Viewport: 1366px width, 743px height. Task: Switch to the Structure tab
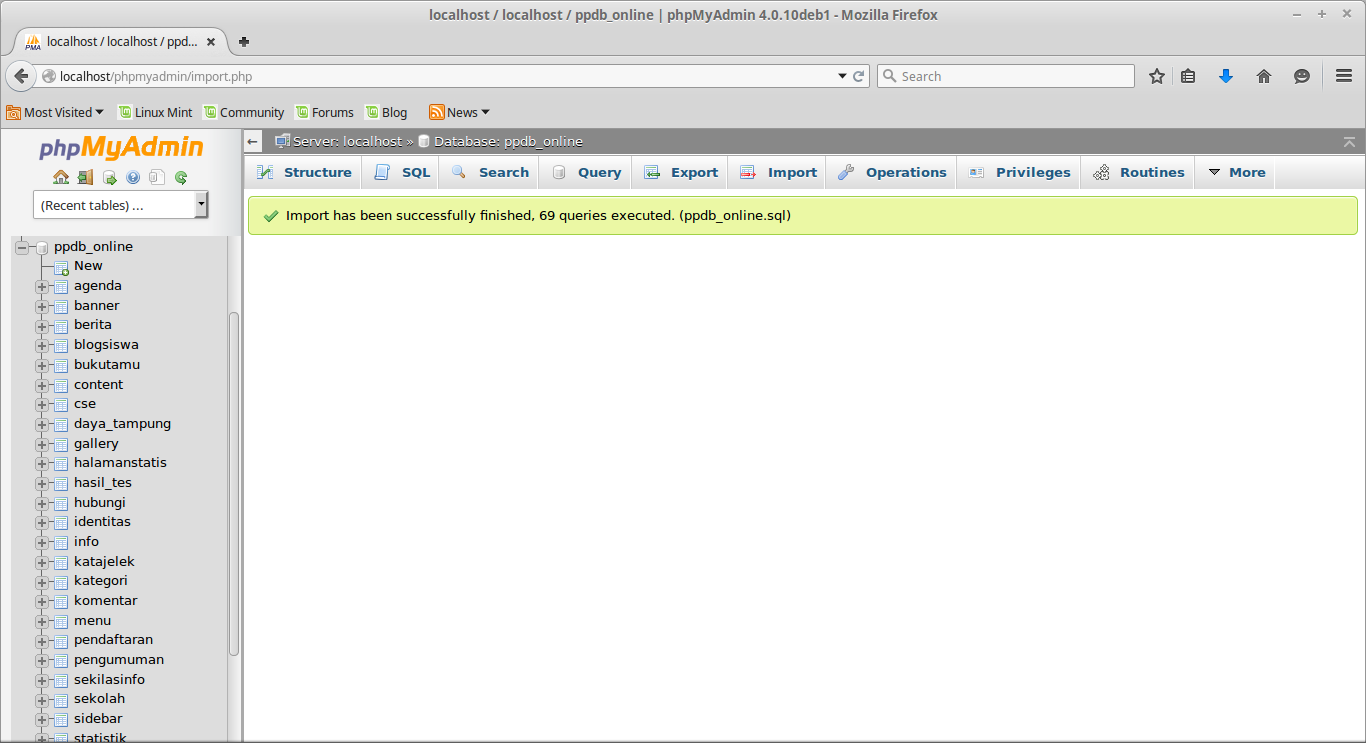click(304, 172)
